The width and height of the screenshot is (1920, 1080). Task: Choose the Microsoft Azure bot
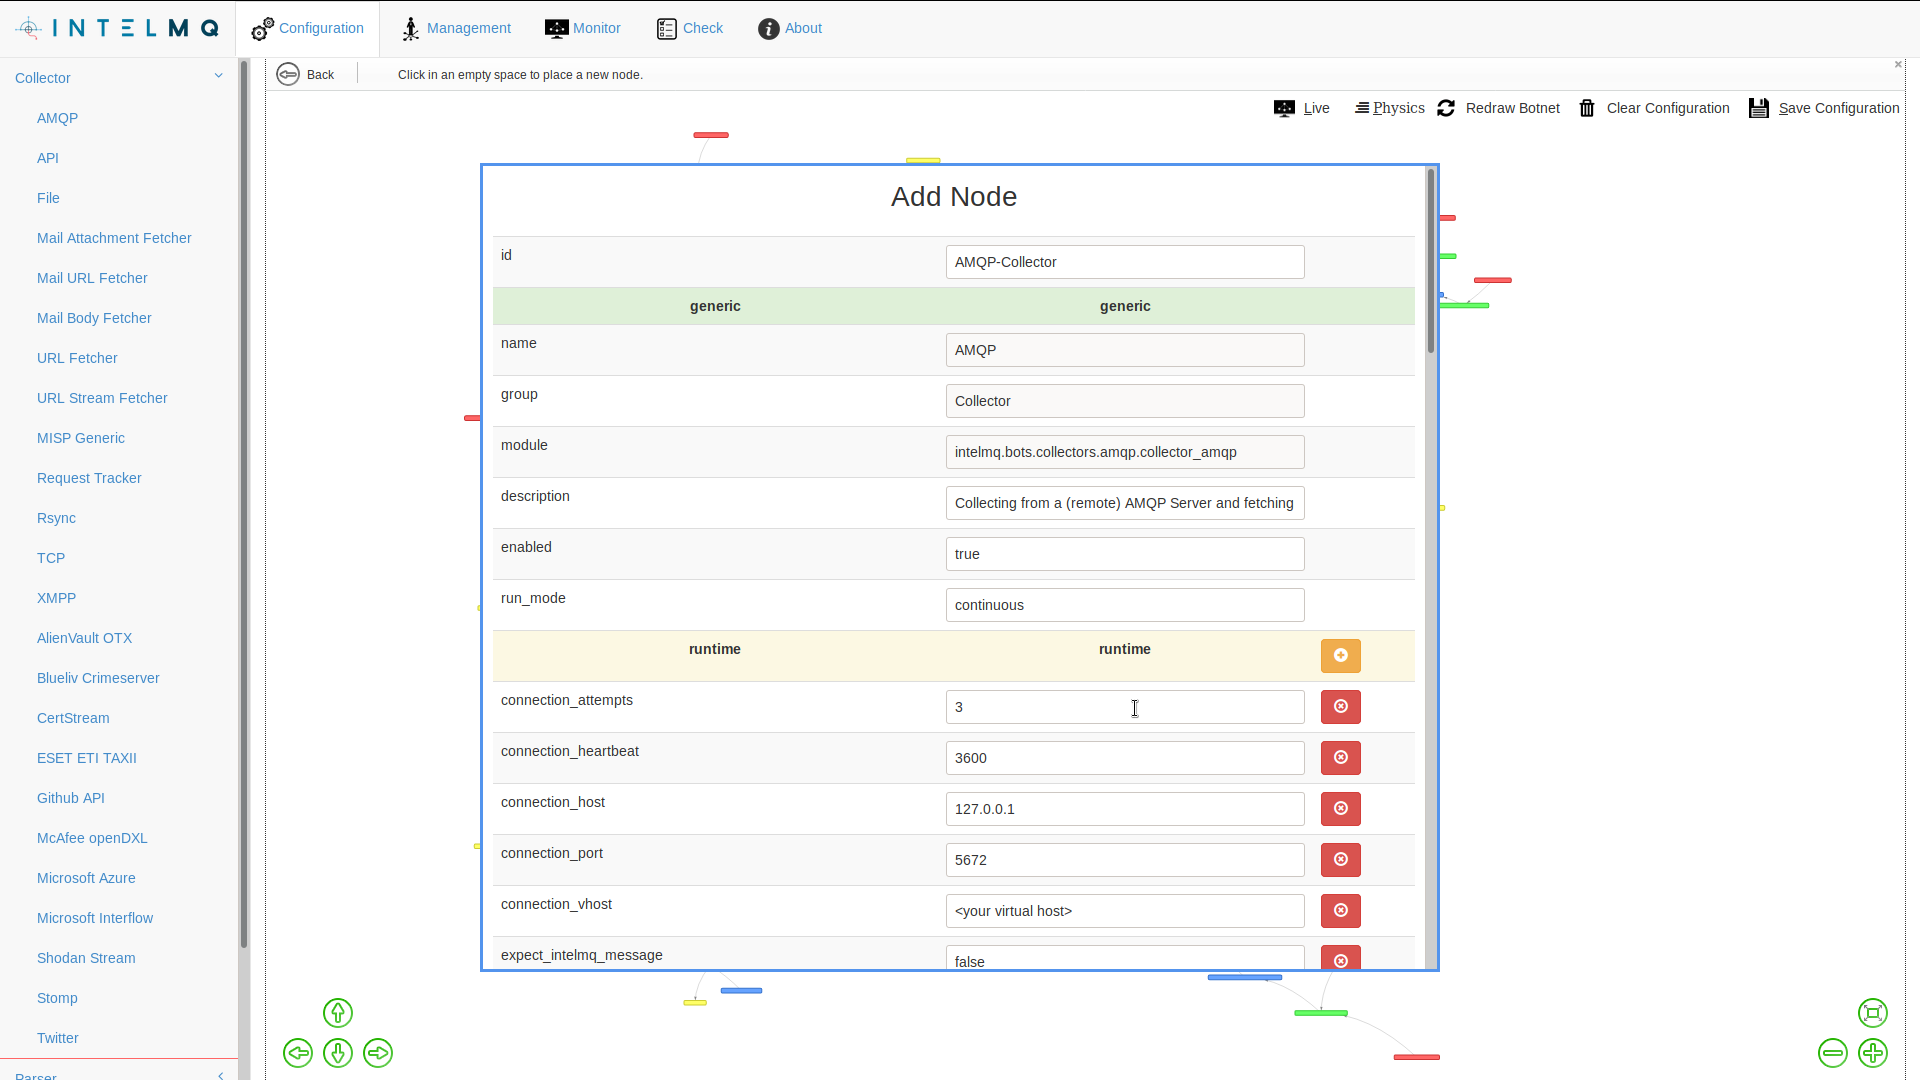click(x=86, y=878)
